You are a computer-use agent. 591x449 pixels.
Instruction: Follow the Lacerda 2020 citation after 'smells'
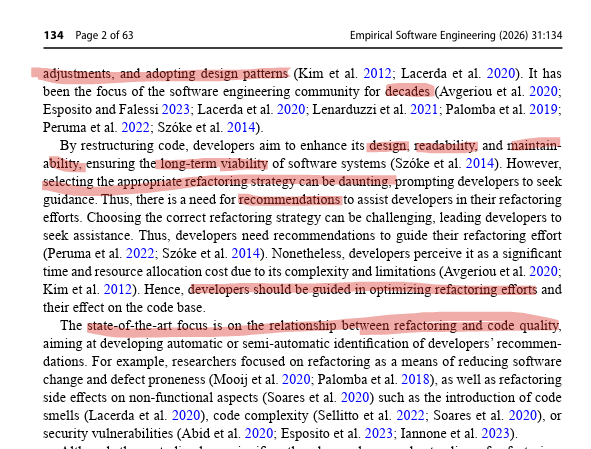186,415
